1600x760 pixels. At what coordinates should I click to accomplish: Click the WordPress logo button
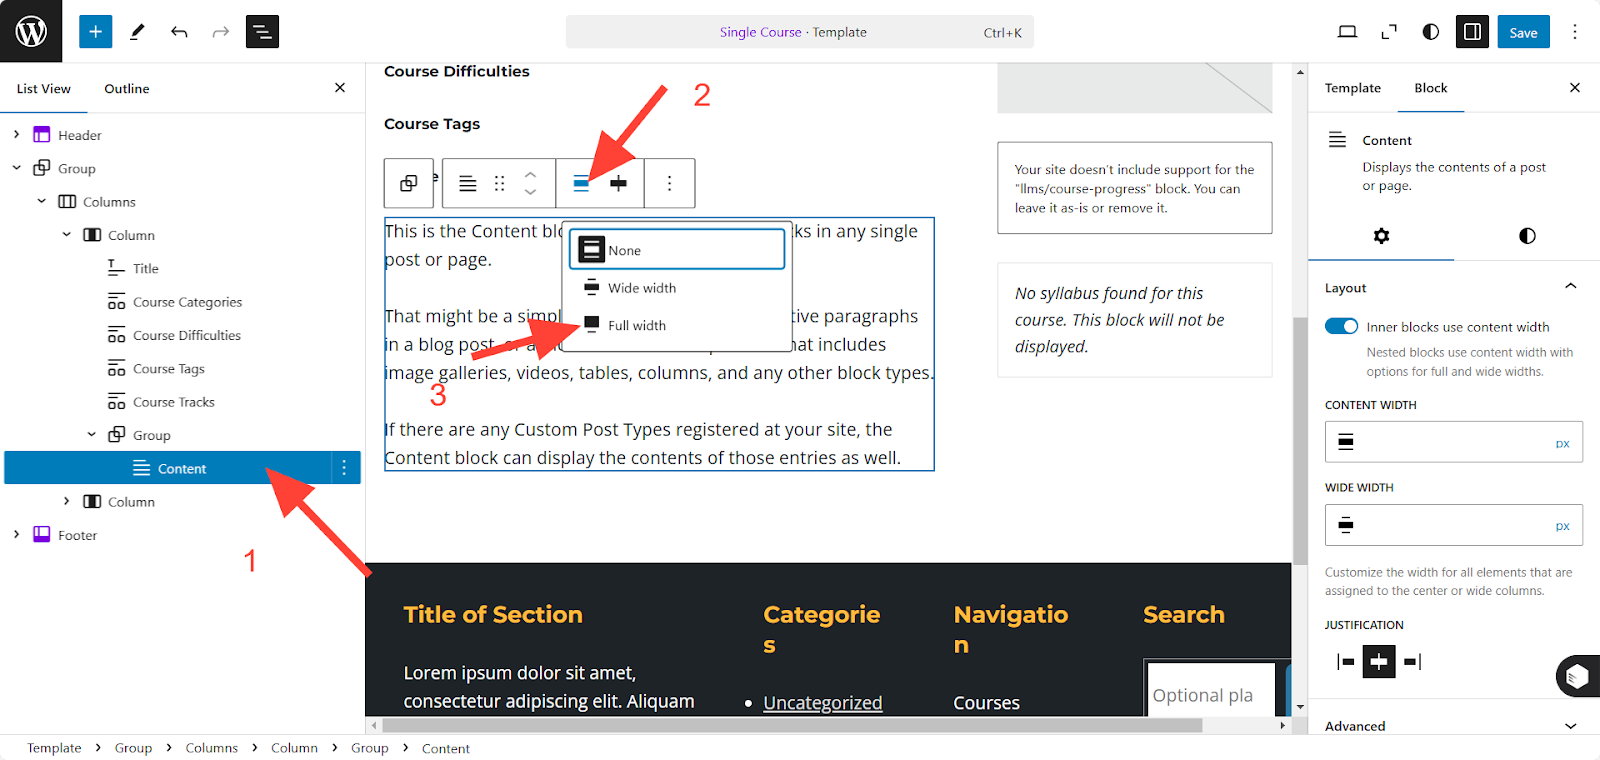tap(31, 31)
